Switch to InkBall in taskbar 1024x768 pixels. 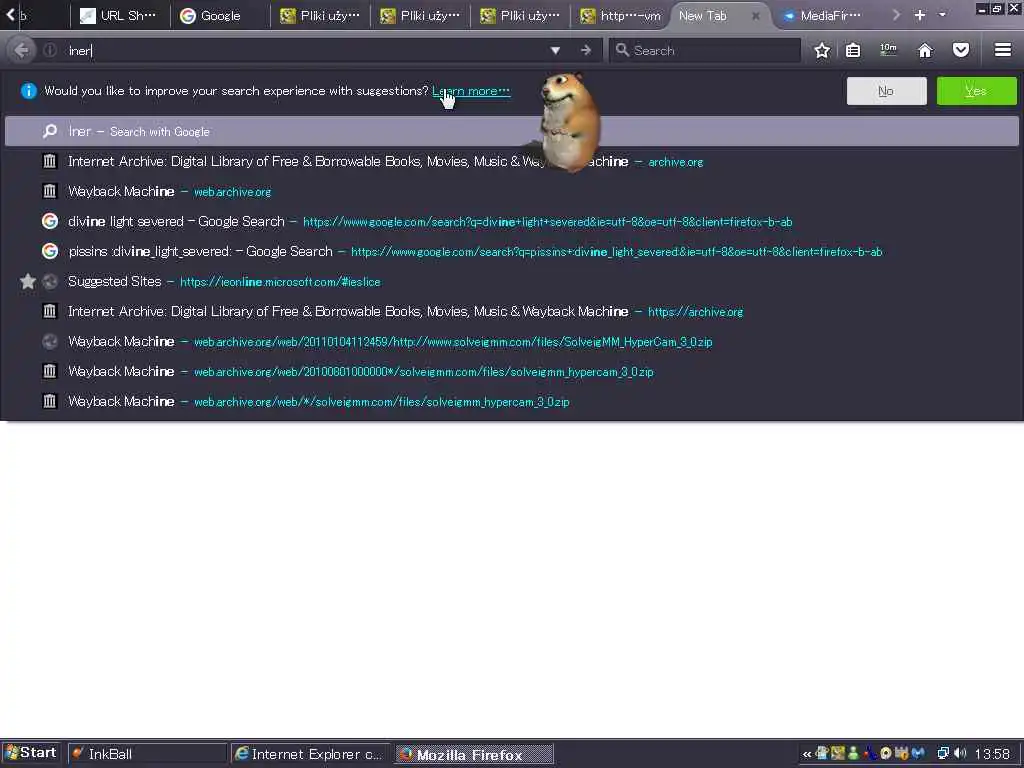click(147, 754)
